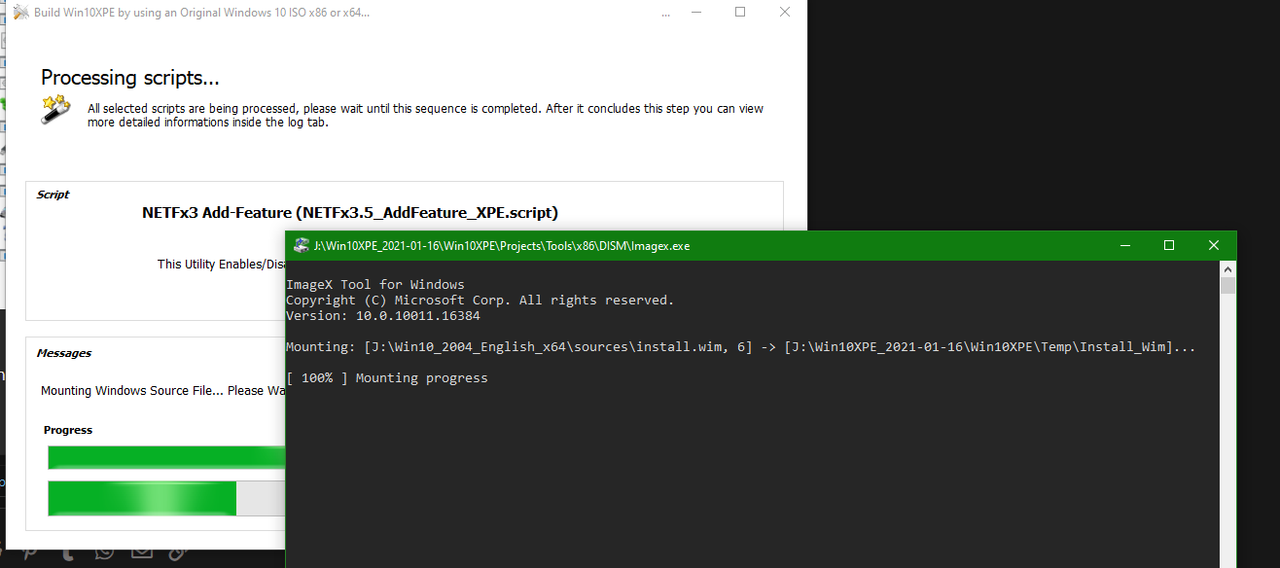Maximize the Build Win10XPE window
This screenshot has height=568, width=1280.
[740, 13]
